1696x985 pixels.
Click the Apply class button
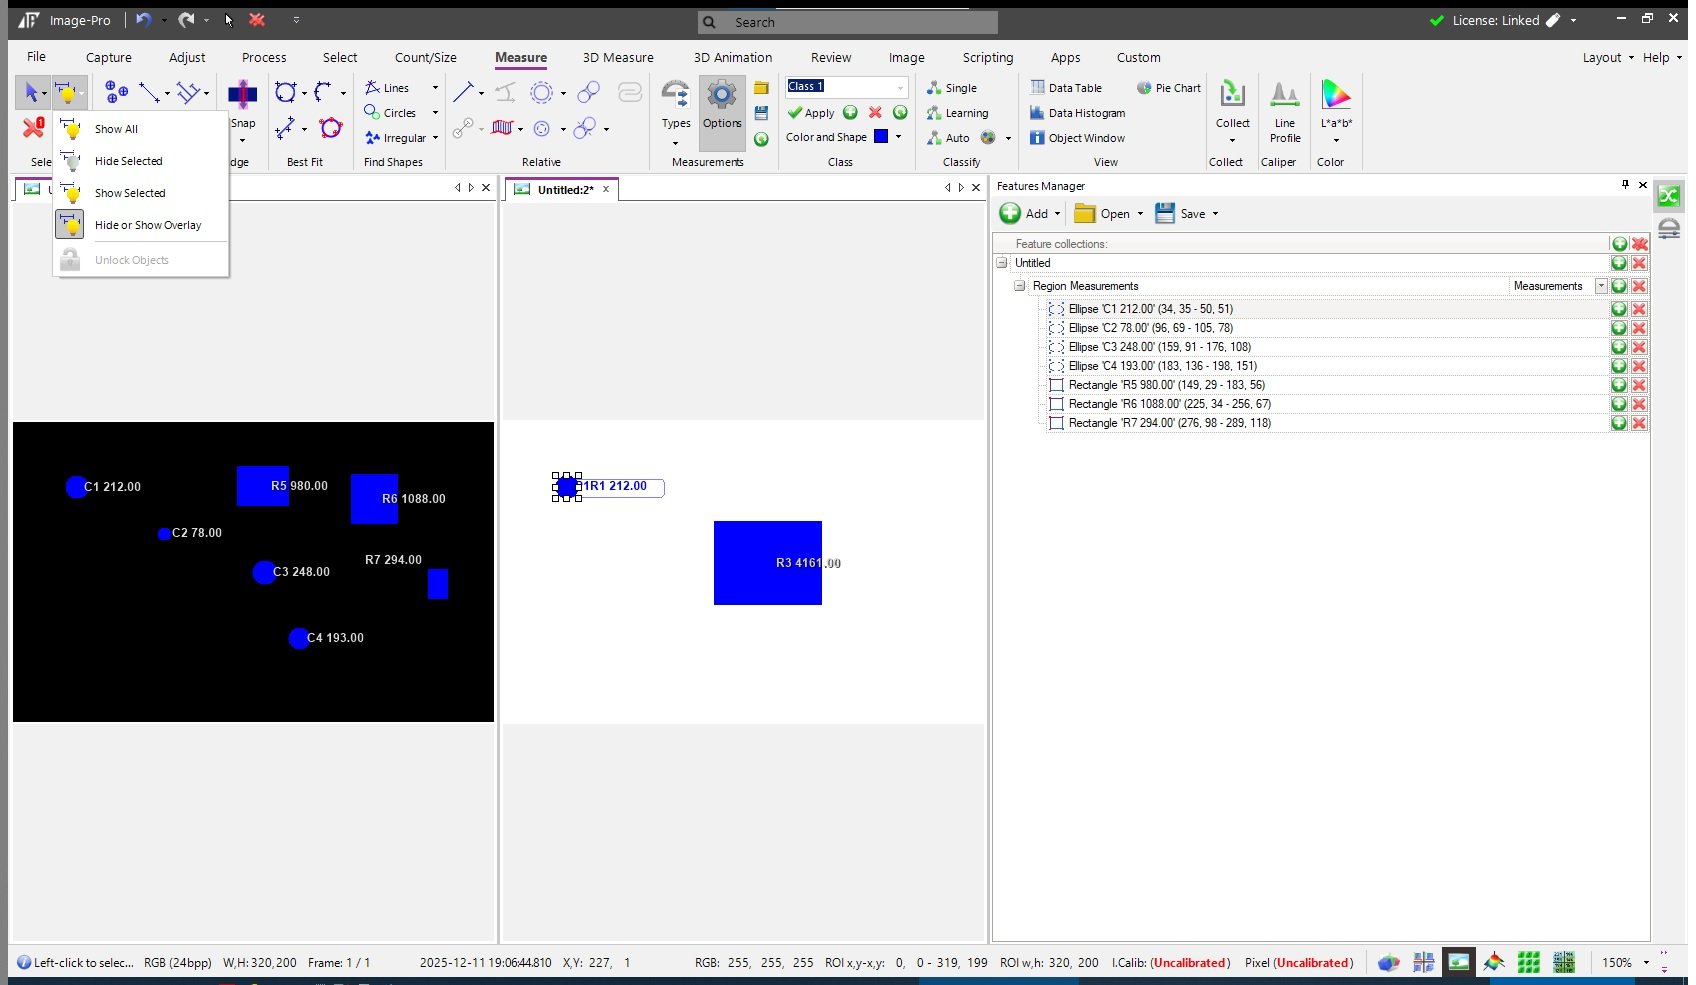pos(811,113)
